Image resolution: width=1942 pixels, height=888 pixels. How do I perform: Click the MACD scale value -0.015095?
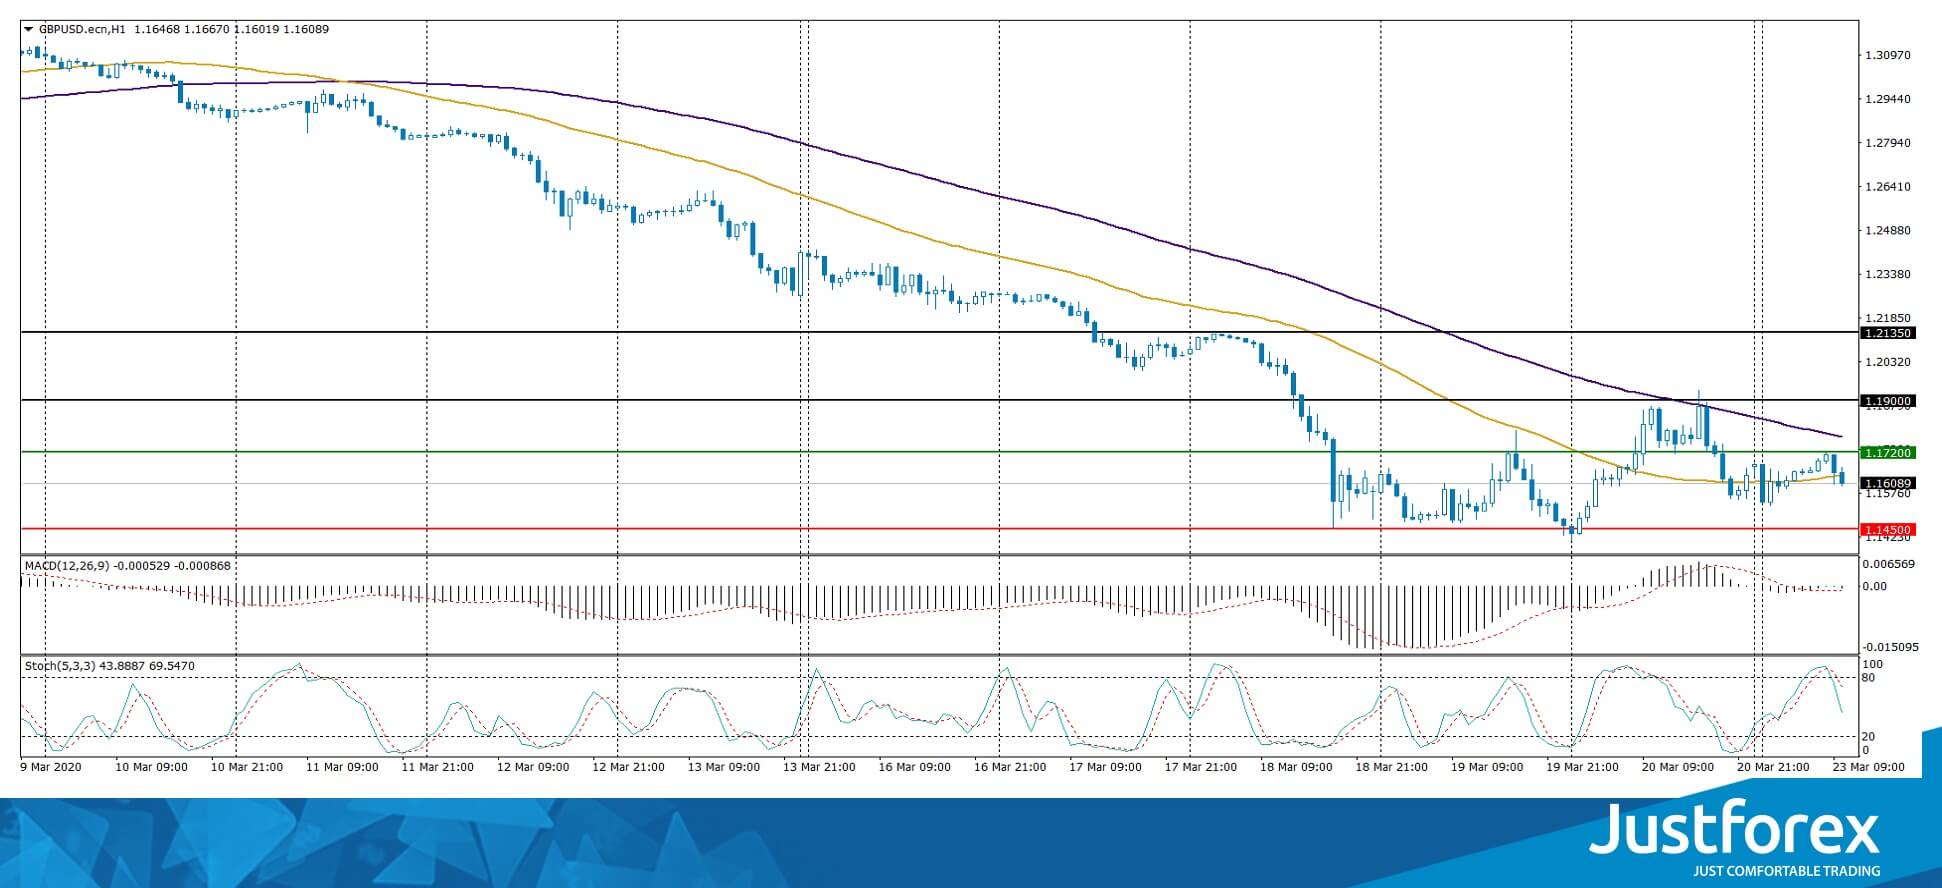pyautogui.click(x=1889, y=647)
